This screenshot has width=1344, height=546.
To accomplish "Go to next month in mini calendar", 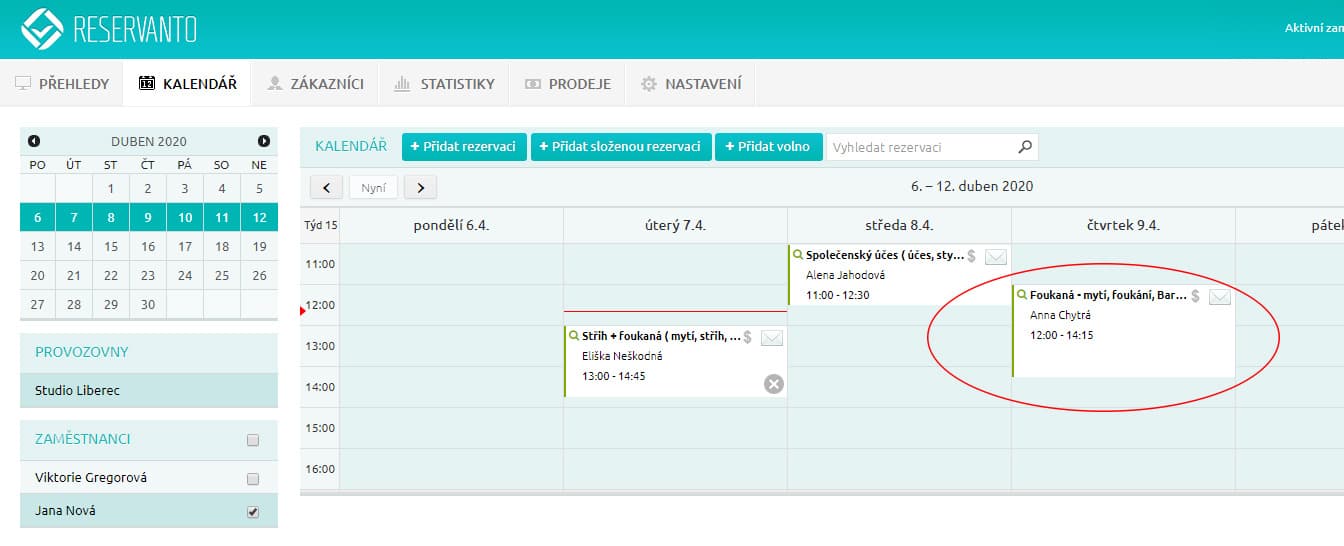I will pyautogui.click(x=264, y=142).
